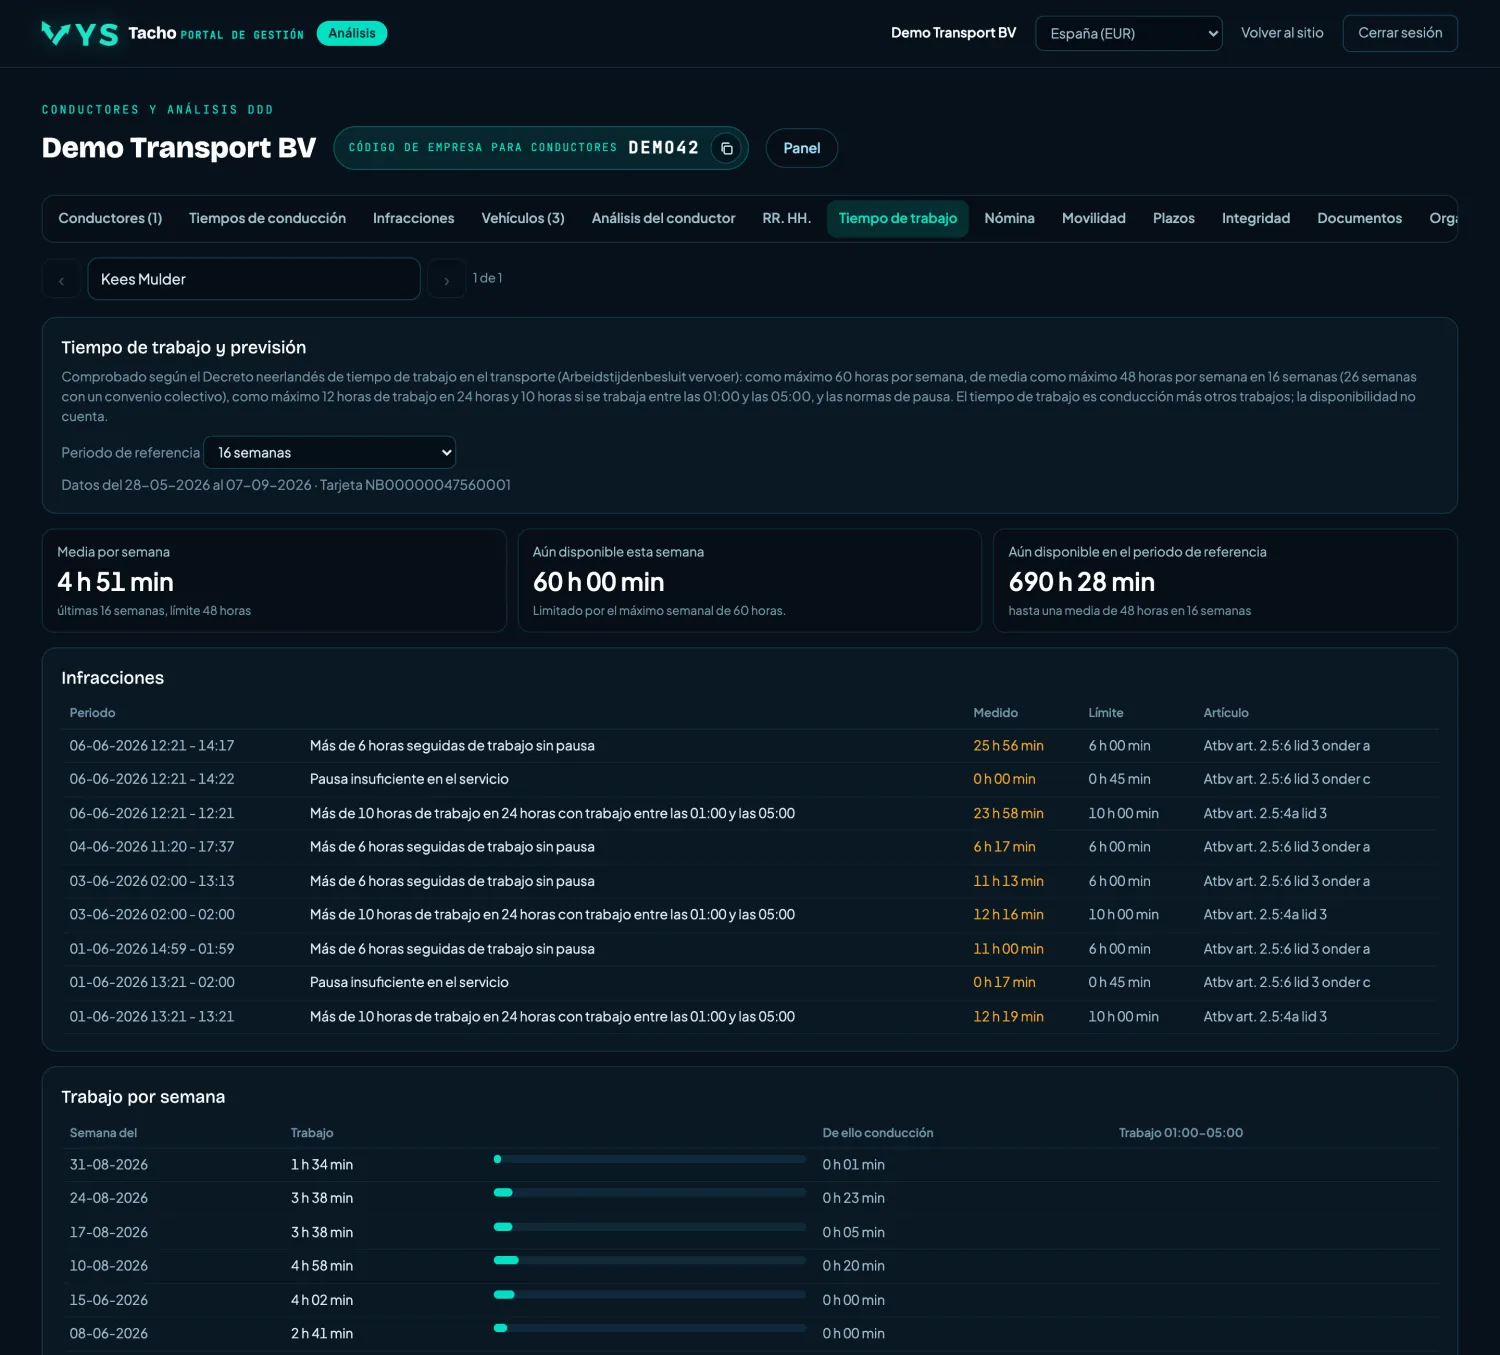Open the España (EUR) region dropdown
Viewport: 1500px width, 1355px height.
click(1129, 33)
